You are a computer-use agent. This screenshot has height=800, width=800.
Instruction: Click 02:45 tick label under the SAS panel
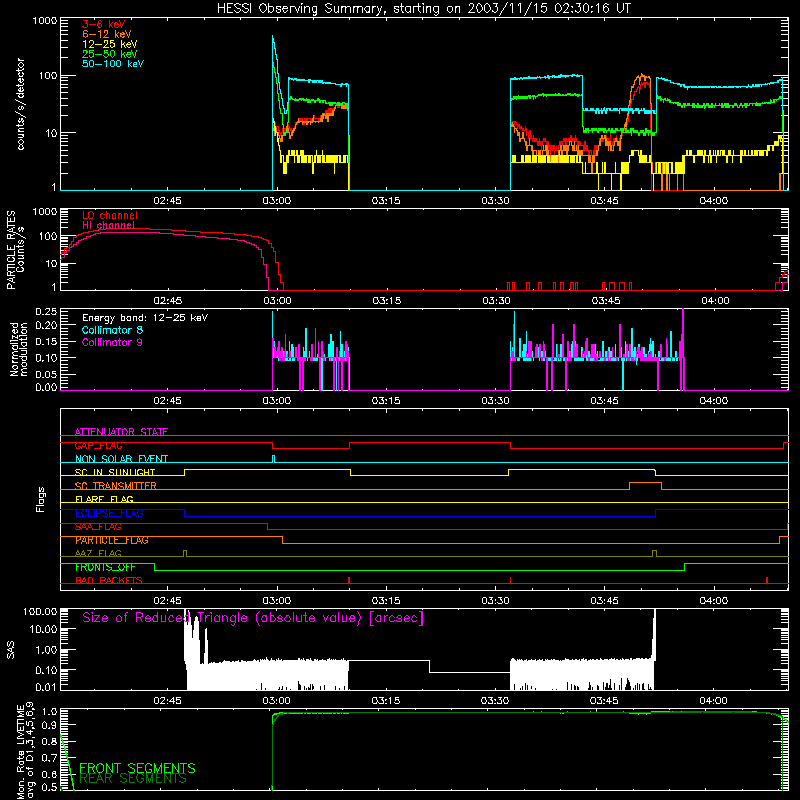[x=167, y=701]
